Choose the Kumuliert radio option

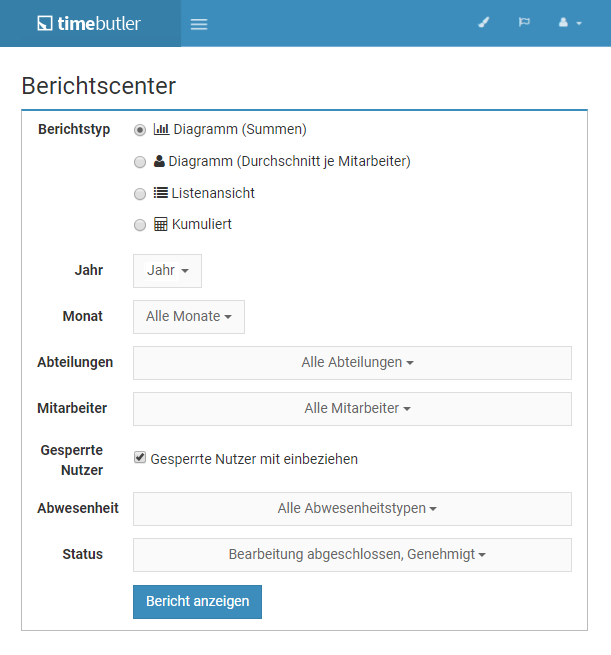coord(140,225)
